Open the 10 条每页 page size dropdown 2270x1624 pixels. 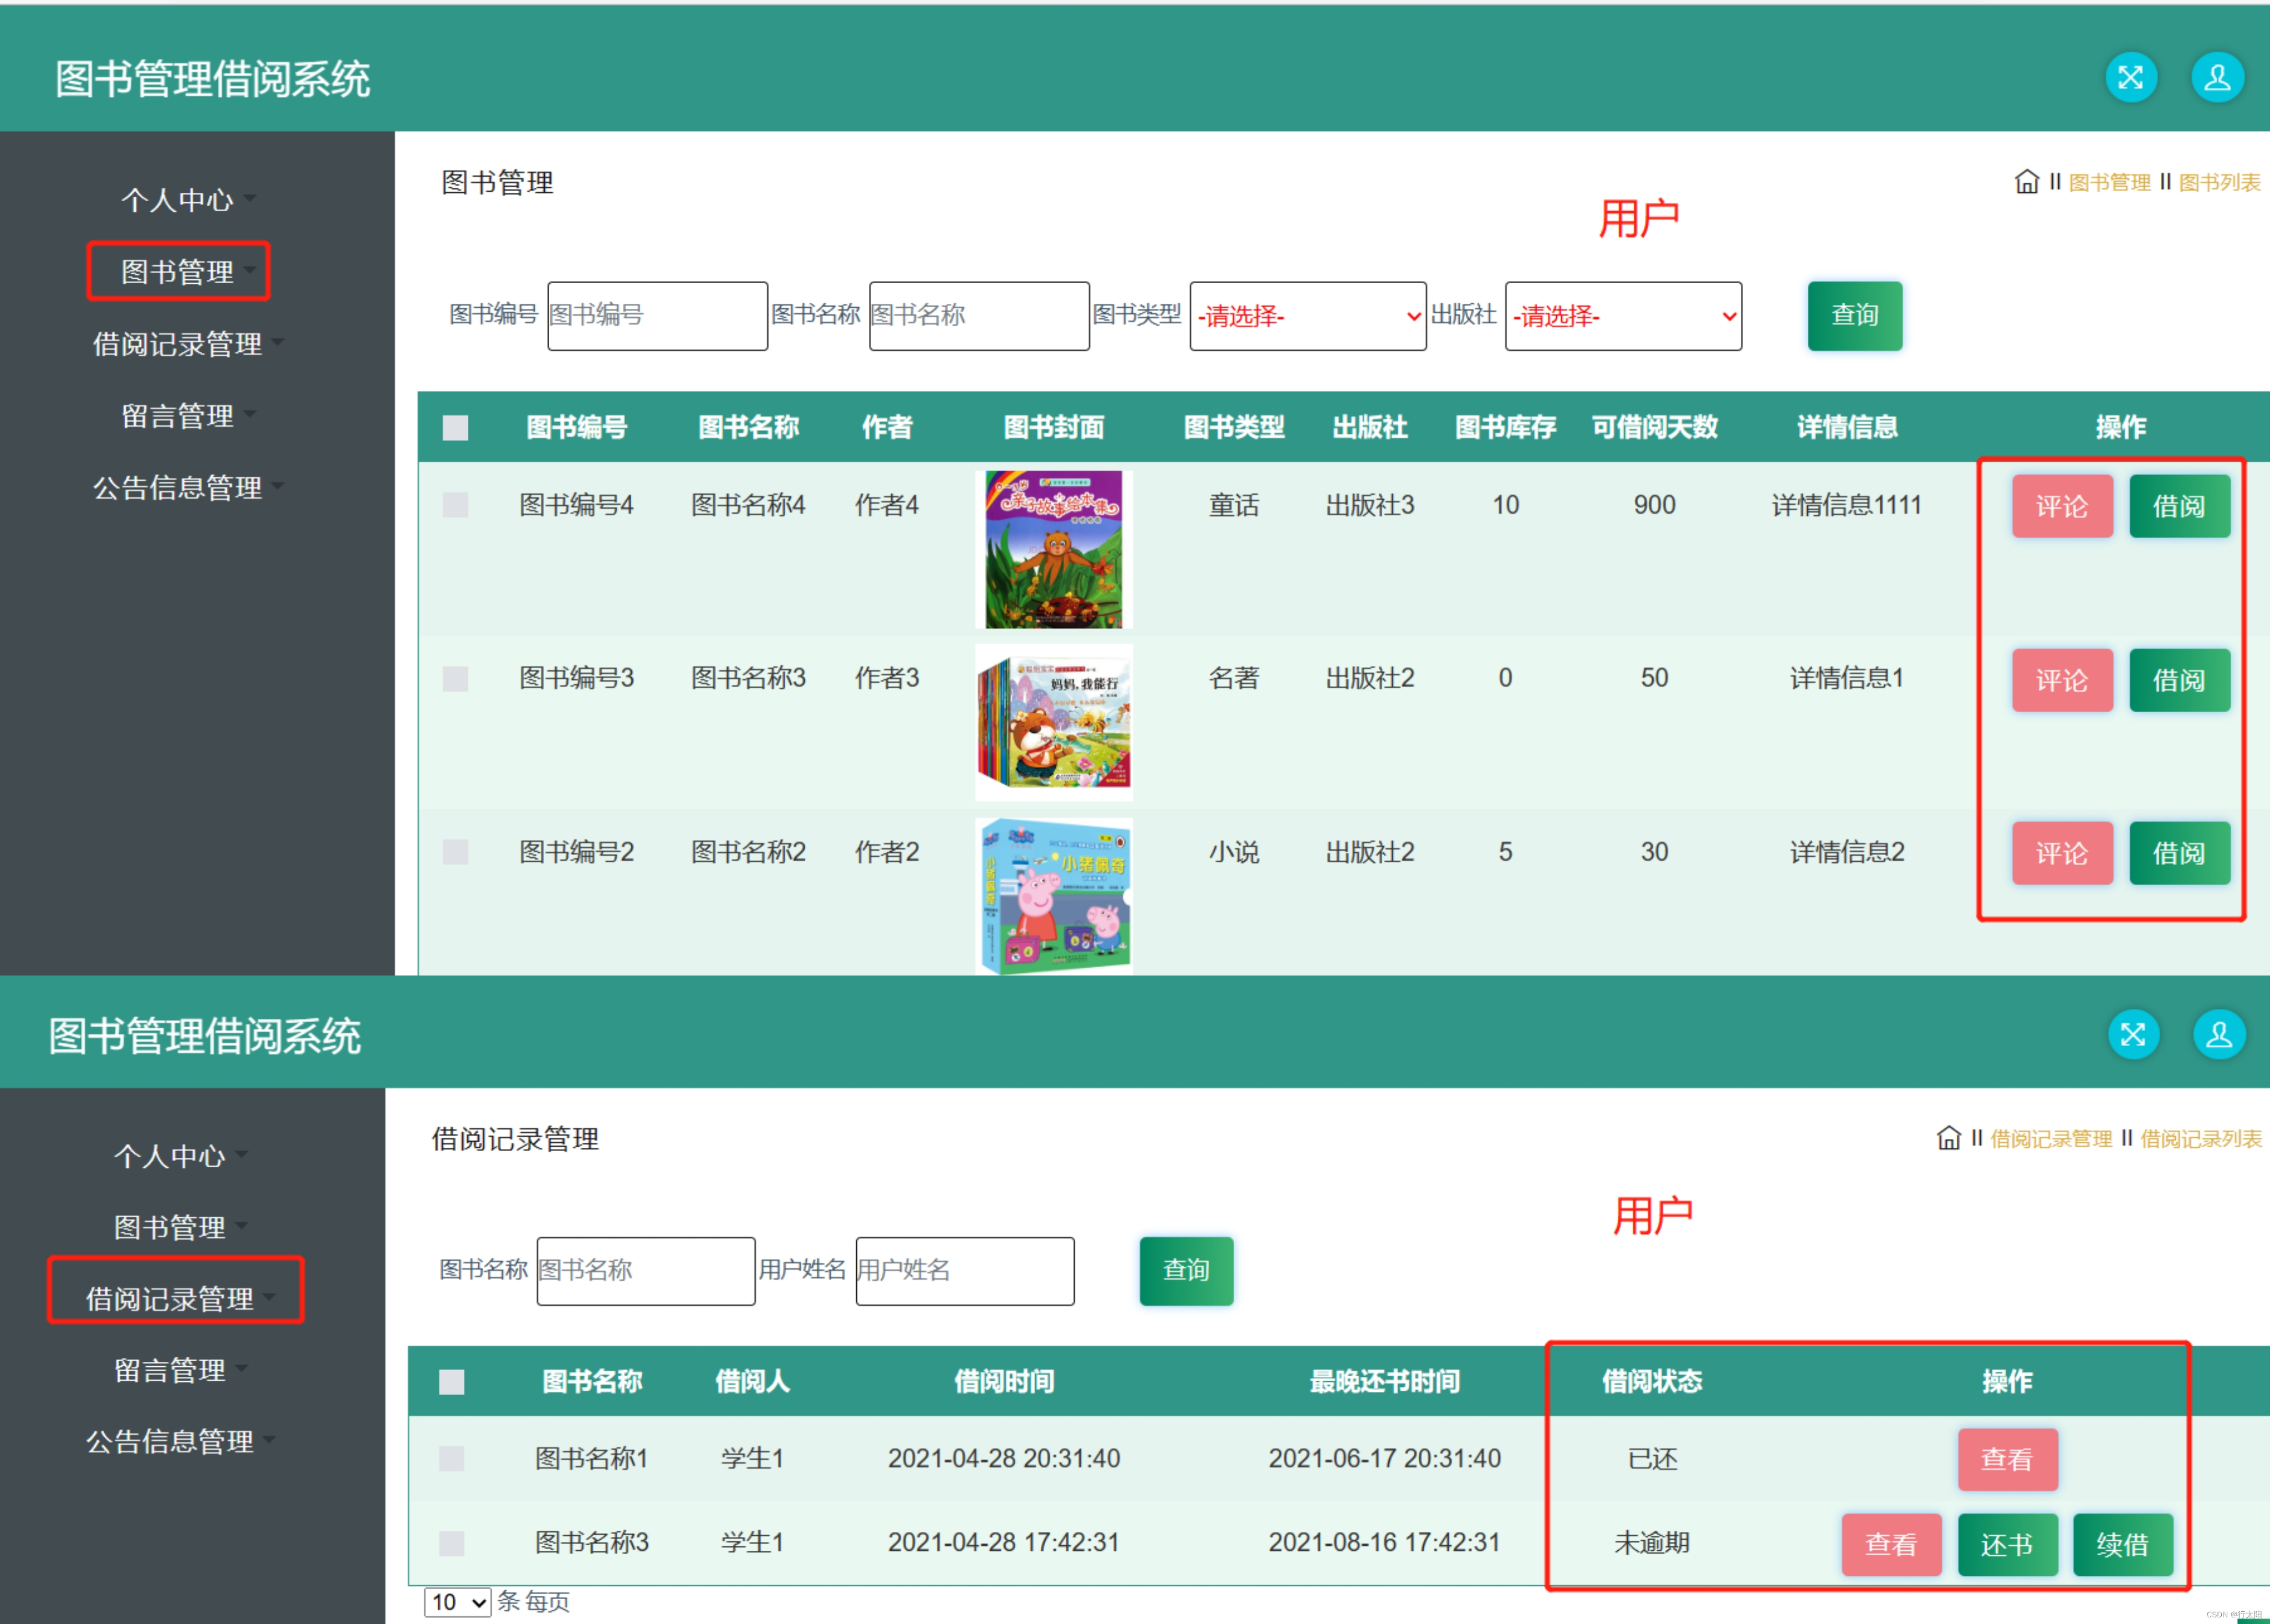click(458, 1601)
